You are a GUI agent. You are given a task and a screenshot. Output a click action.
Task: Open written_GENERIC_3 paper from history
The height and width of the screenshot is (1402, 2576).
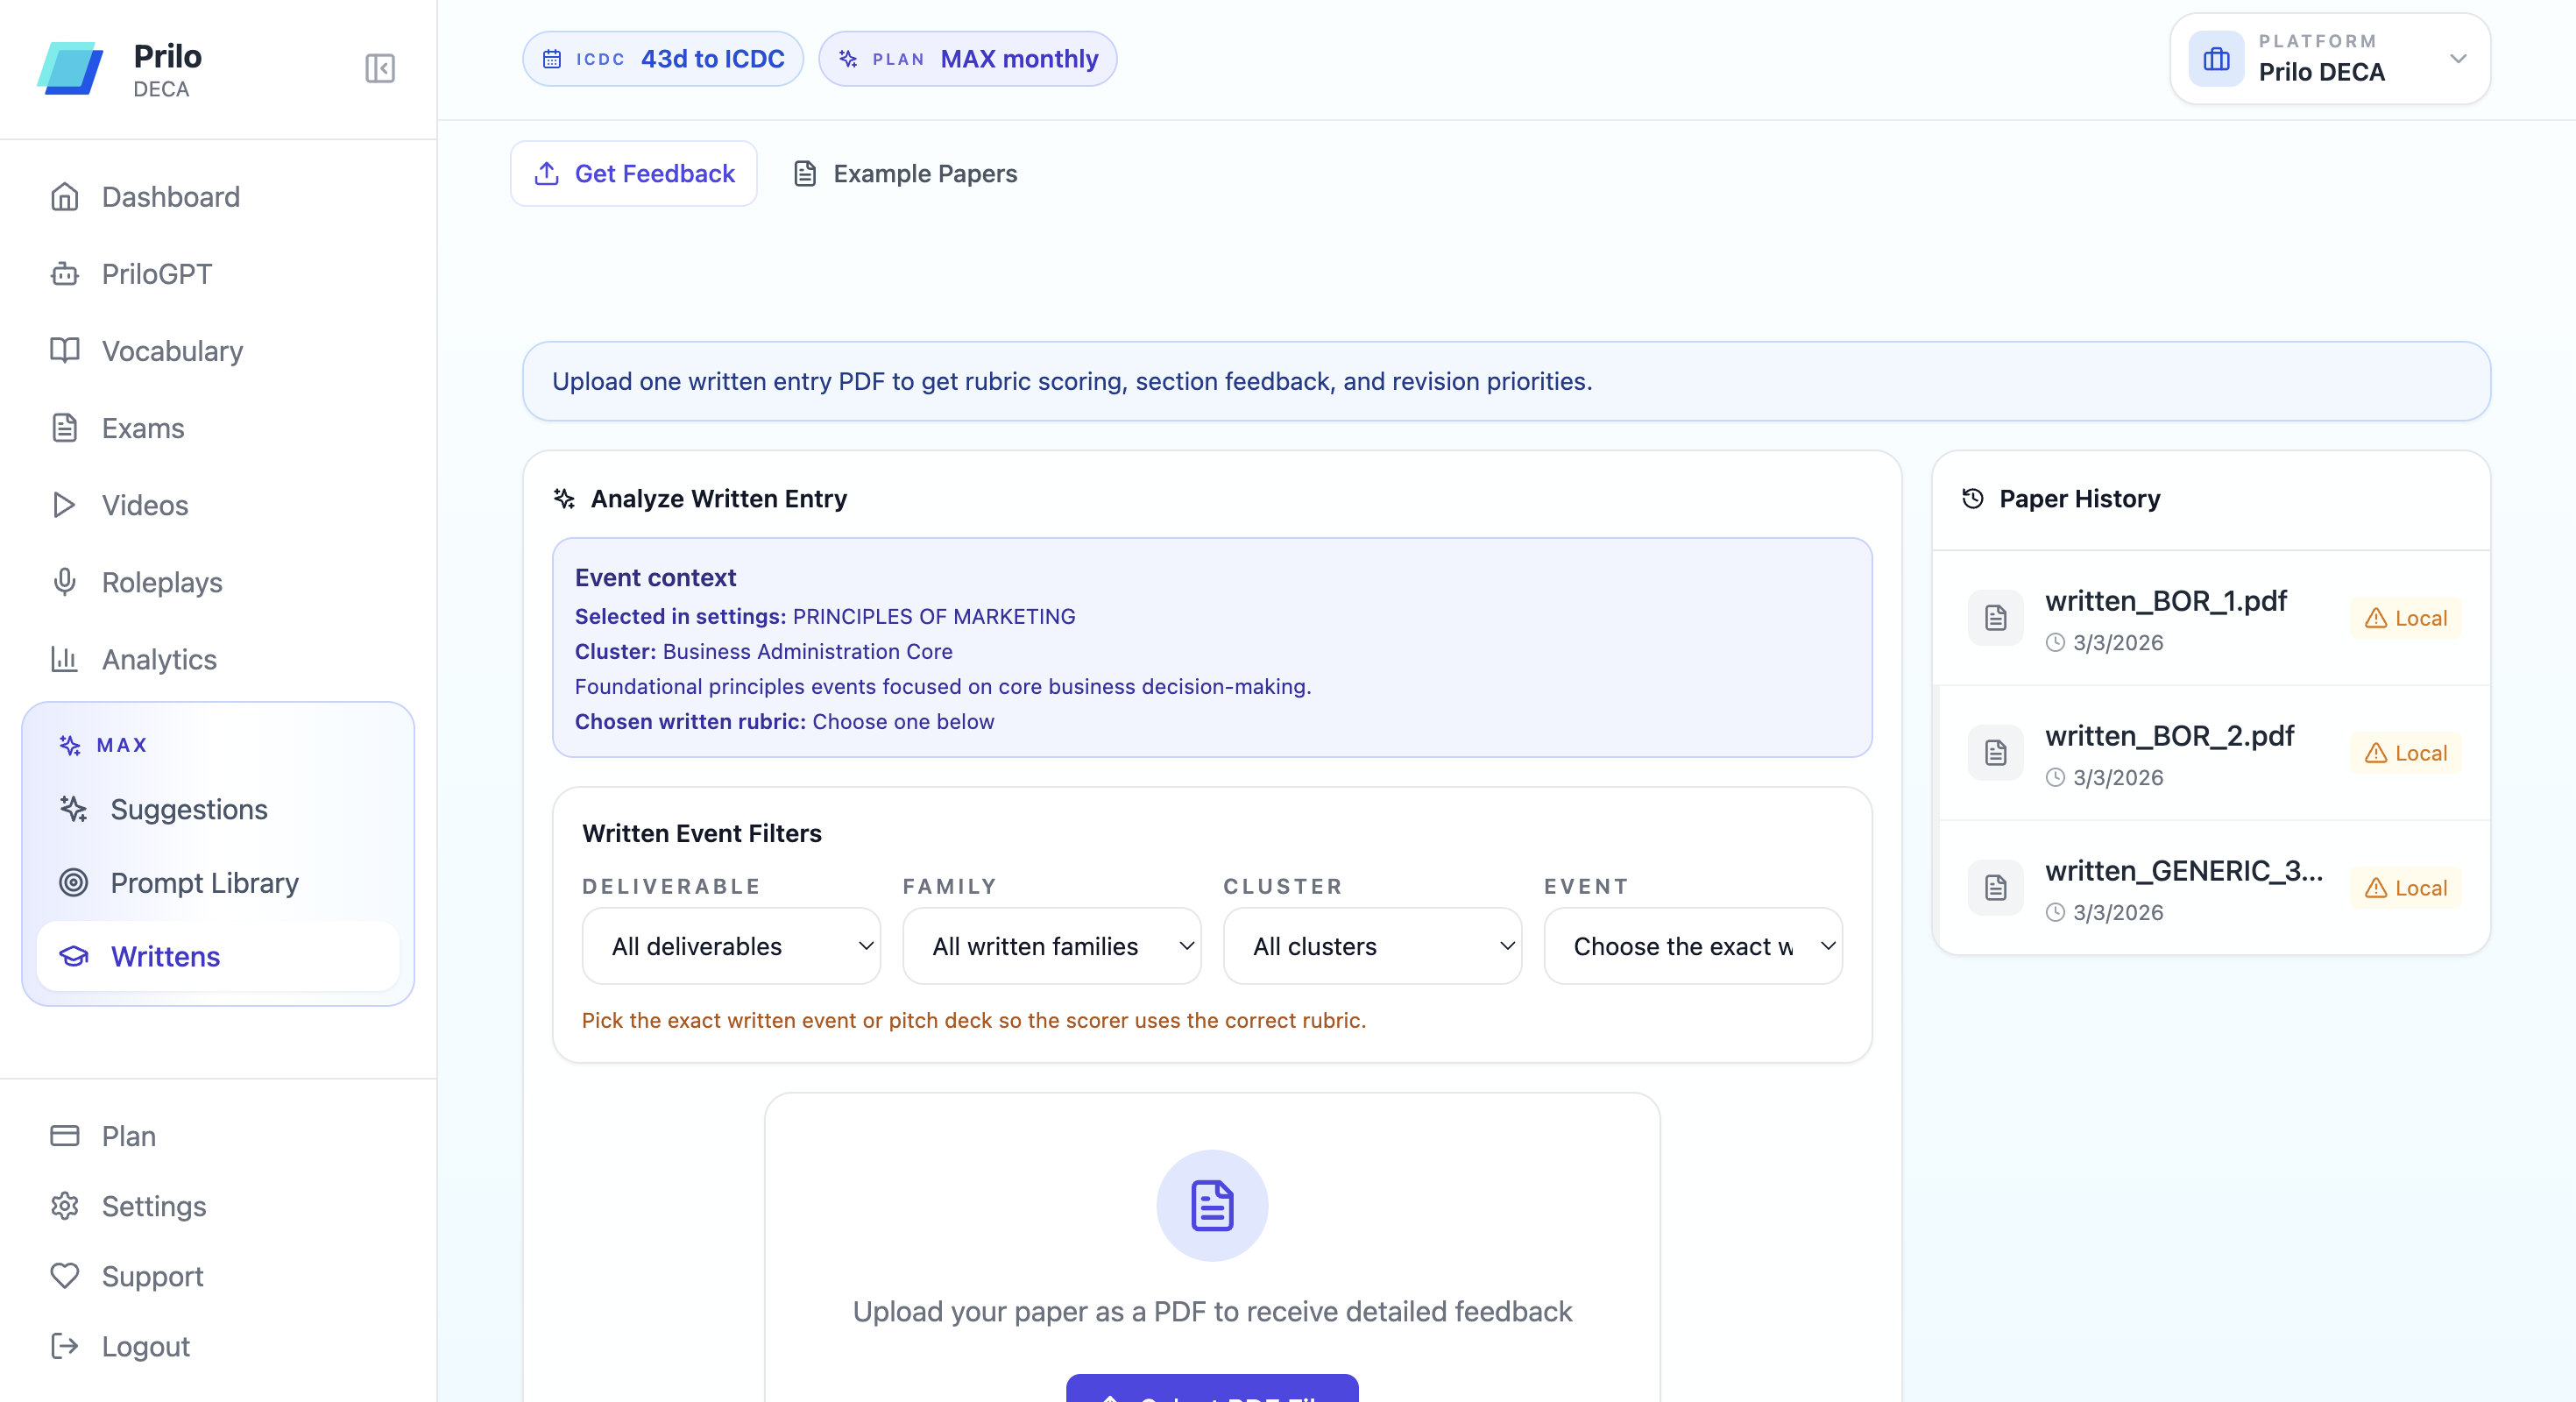pyautogui.click(x=2212, y=888)
